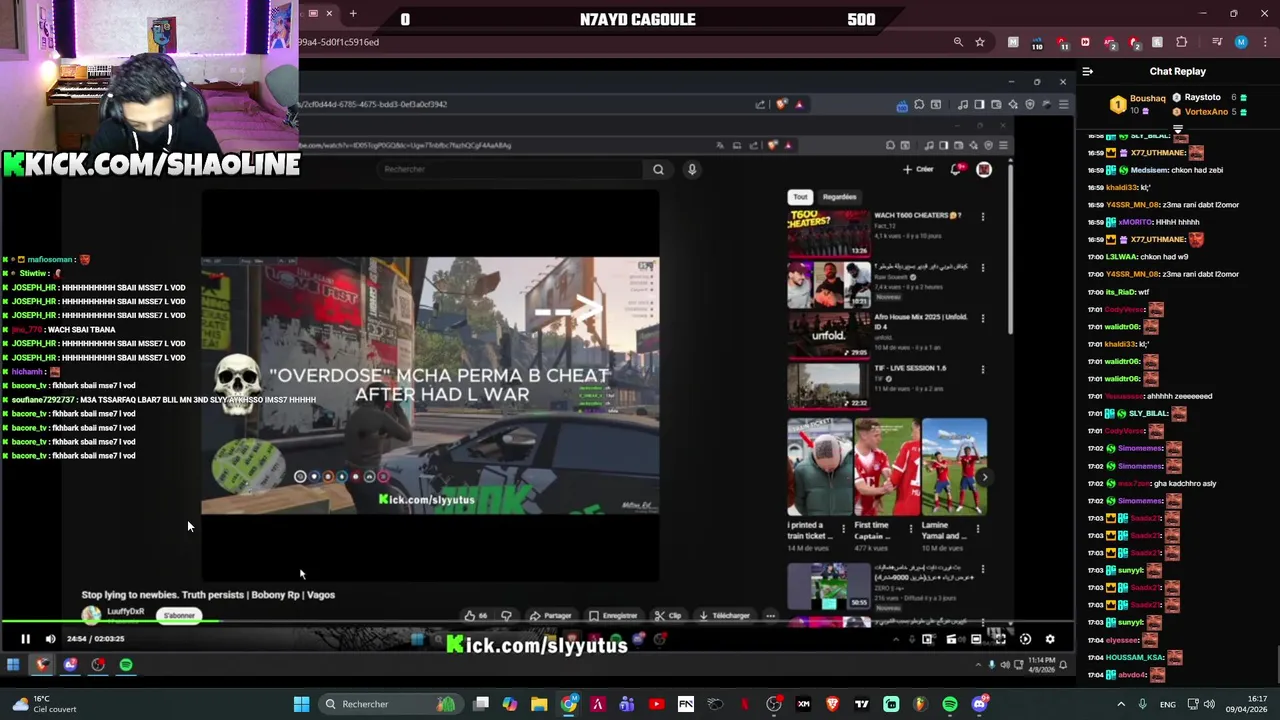
Task: Open VortexAno leaderboard entry
Action: click(x=1209, y=111)
